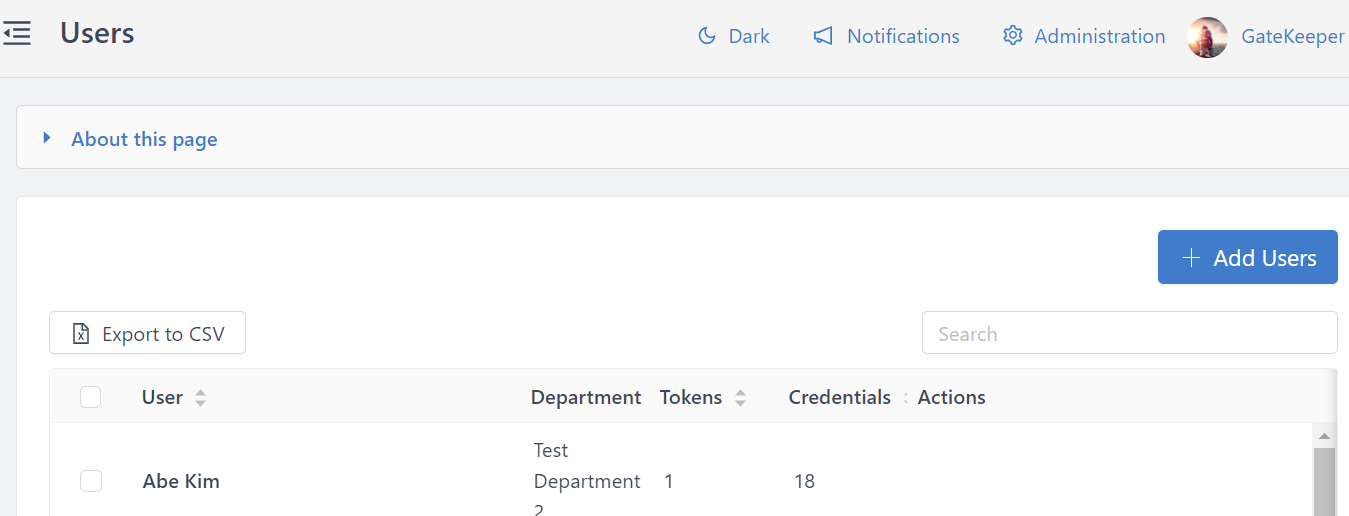This screenshot has width=1349, height=516.
Task: Toggle the select all users checkbox
Action: point(91,398)
